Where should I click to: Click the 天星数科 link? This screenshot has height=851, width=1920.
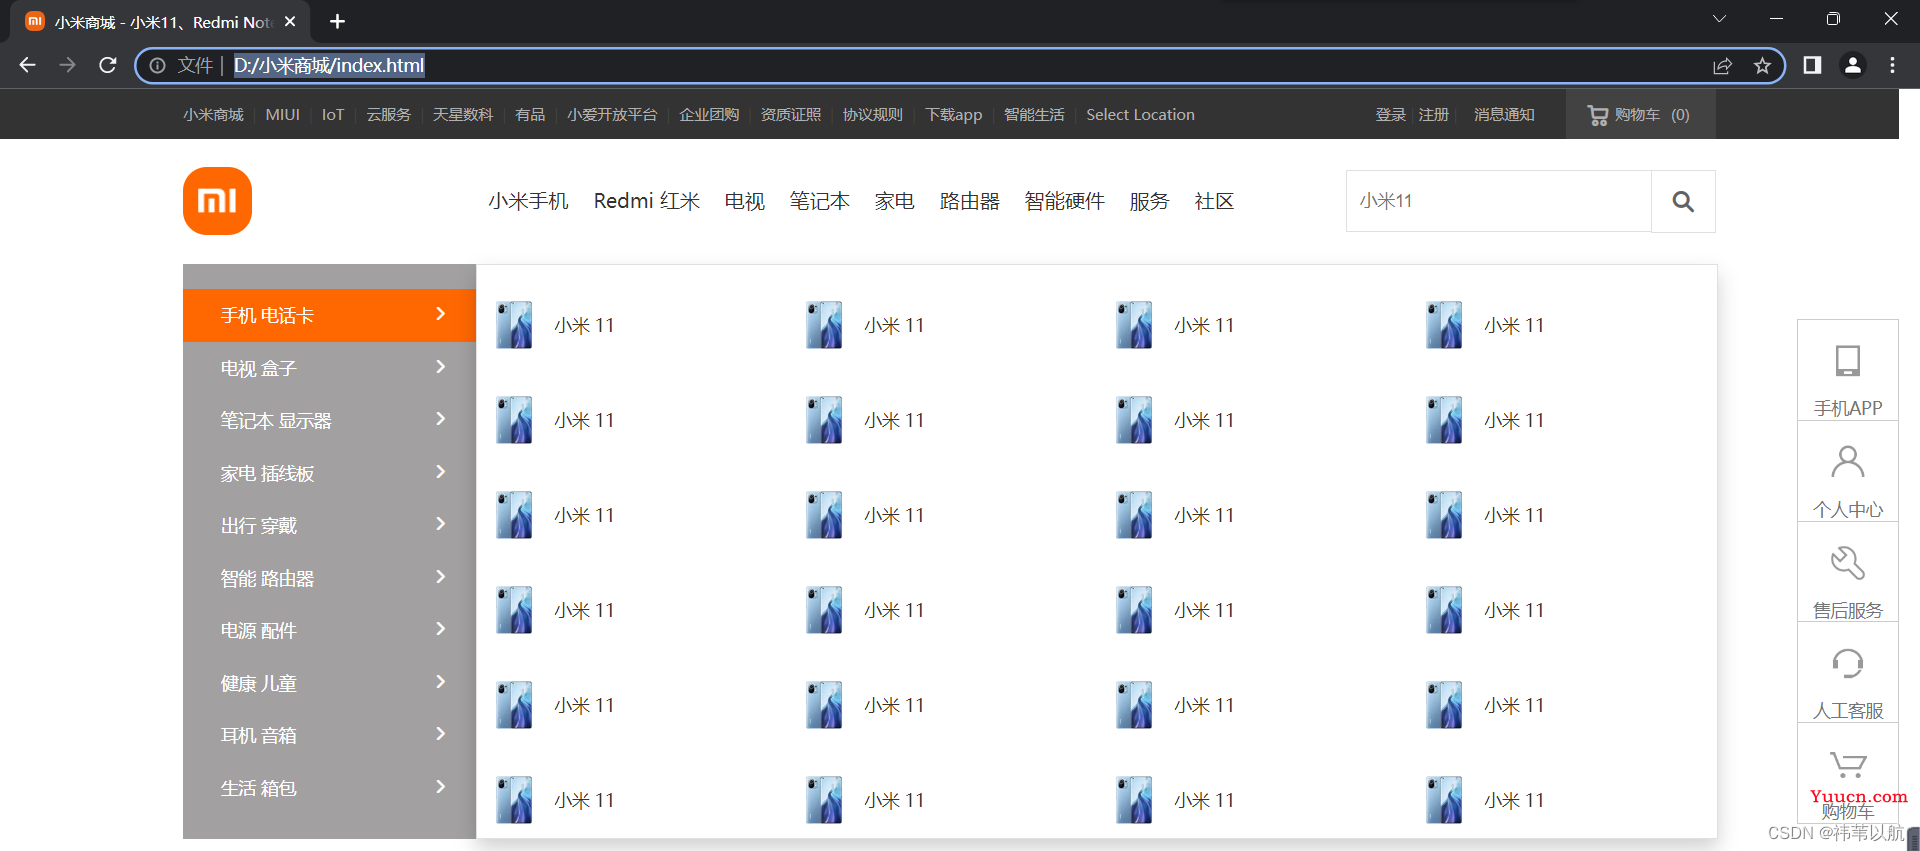[463, 115]
